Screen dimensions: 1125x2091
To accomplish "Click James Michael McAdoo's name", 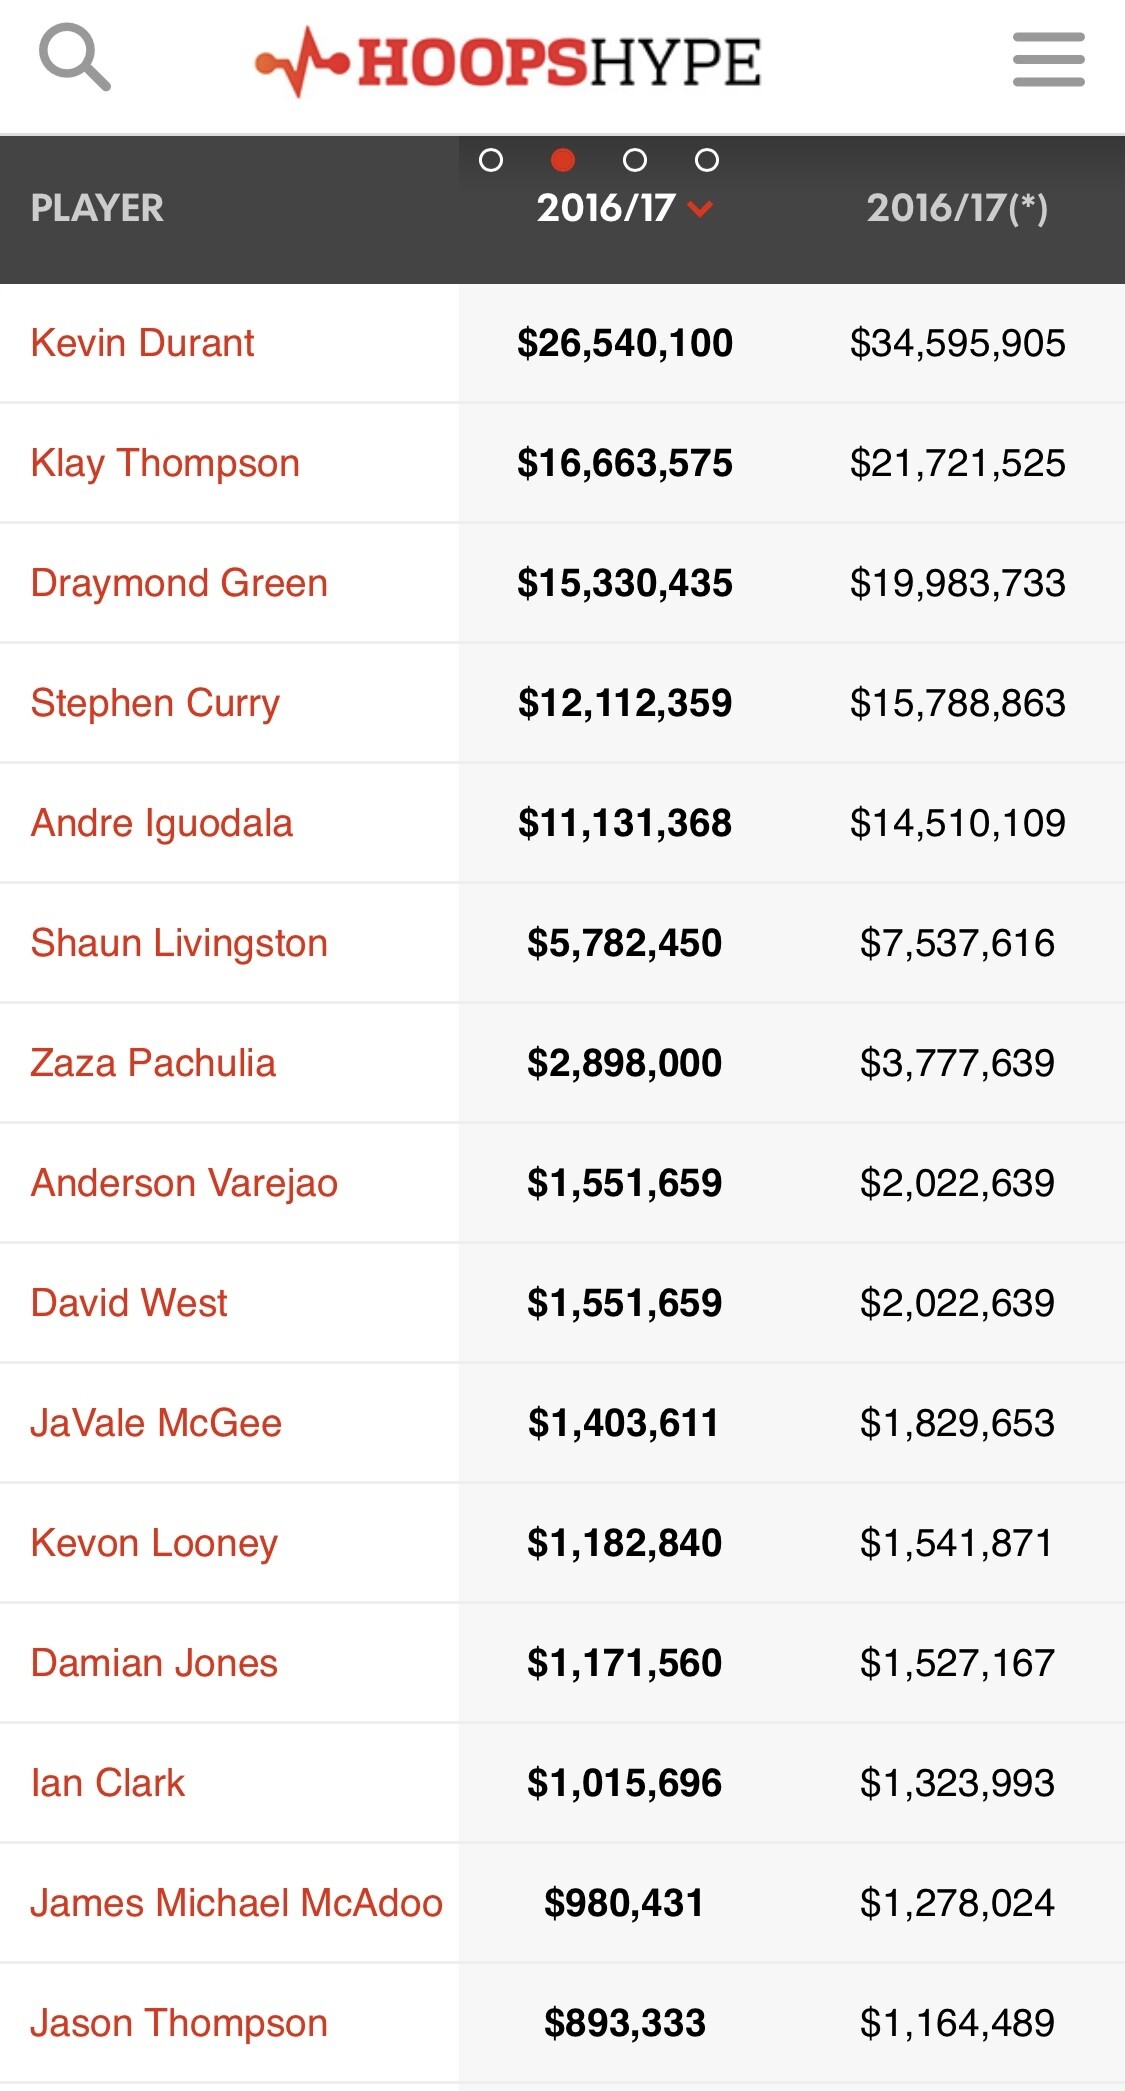I will (x=236, y=1903).
